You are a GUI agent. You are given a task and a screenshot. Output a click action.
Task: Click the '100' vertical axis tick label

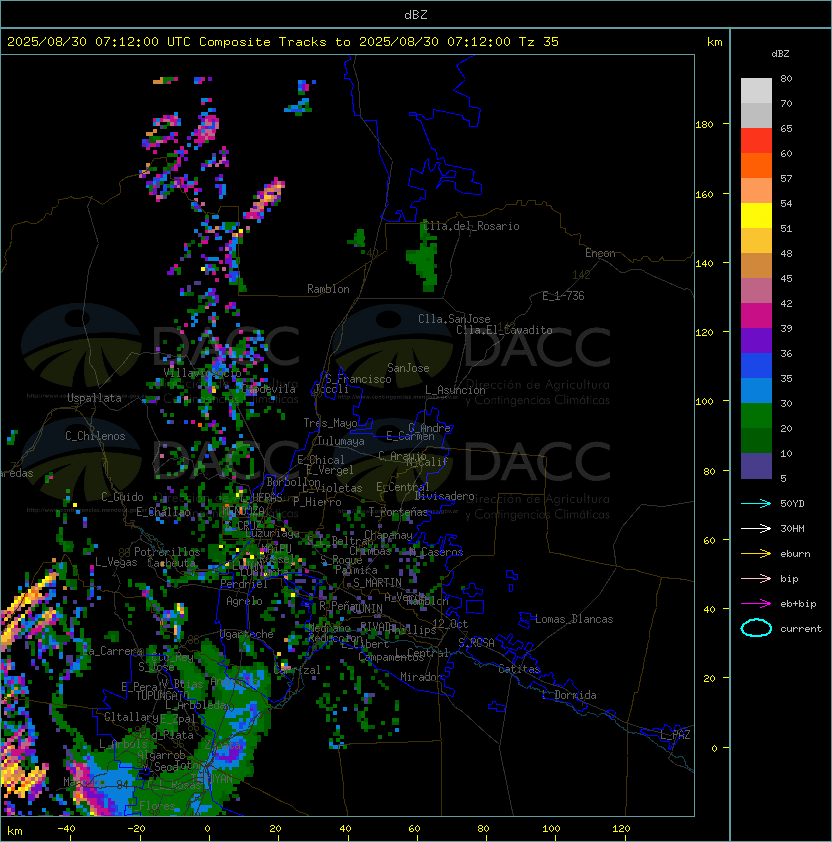coord(704,402)
